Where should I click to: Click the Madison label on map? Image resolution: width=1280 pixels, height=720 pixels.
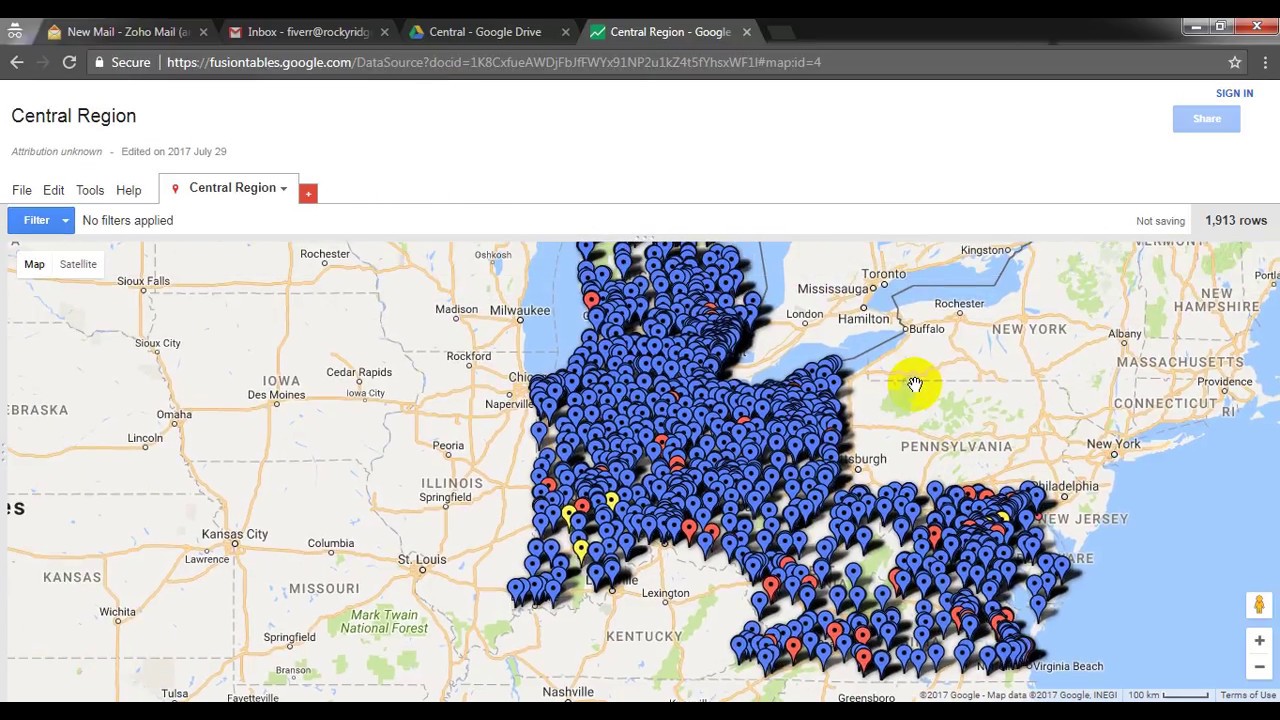point(457,310)
